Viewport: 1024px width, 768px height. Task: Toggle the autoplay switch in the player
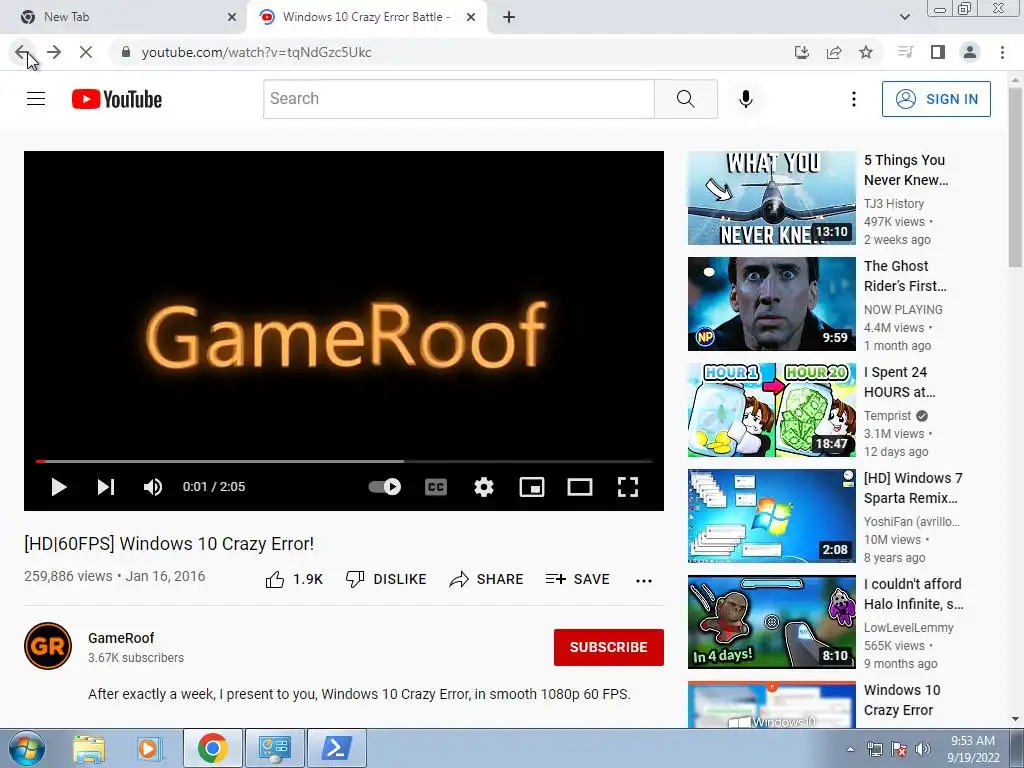[x=385, y=487]
